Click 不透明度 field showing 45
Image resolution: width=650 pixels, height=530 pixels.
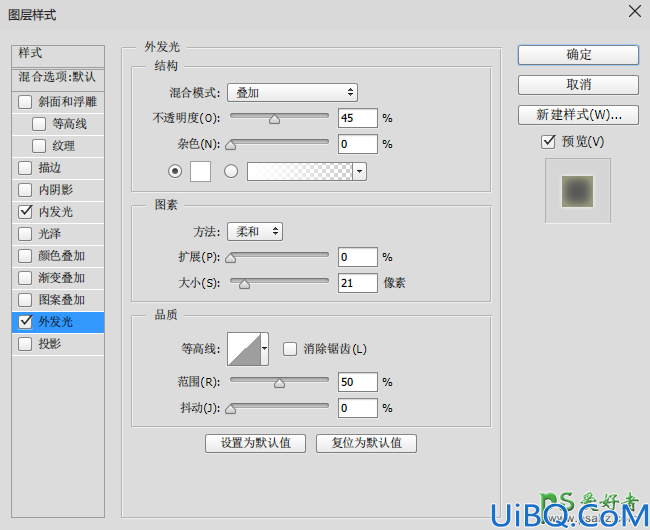tap(358, 118)
